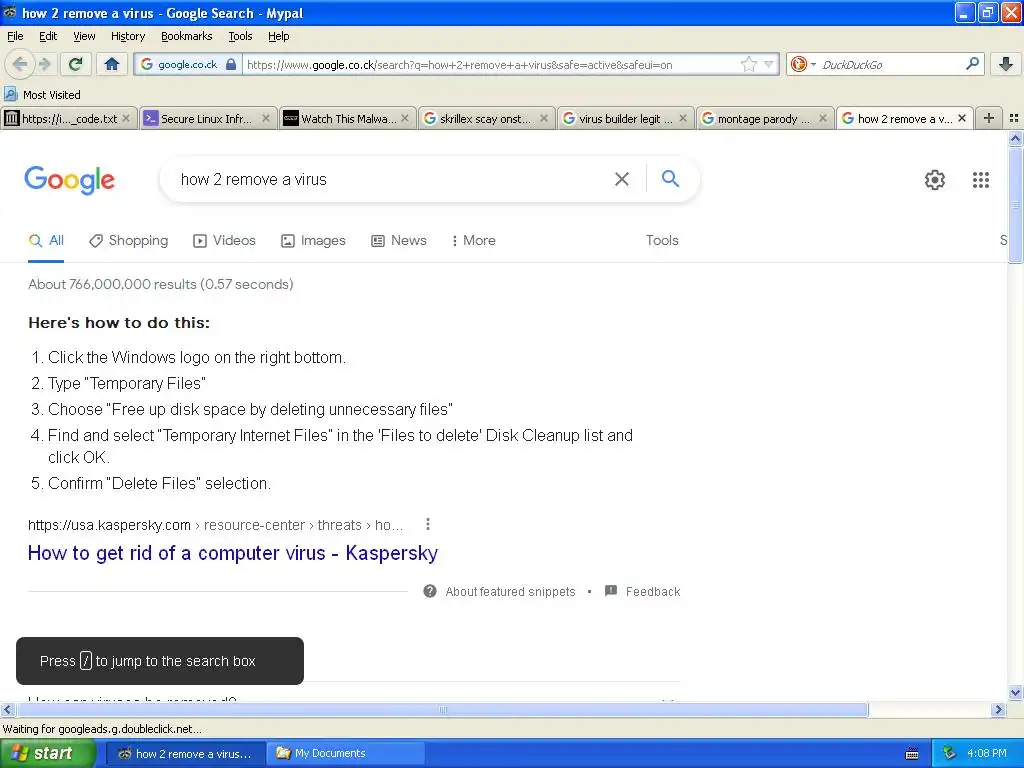Open the URL history dropdown arrow
The height and width of the screenshot is (768, 1024).
769,64
